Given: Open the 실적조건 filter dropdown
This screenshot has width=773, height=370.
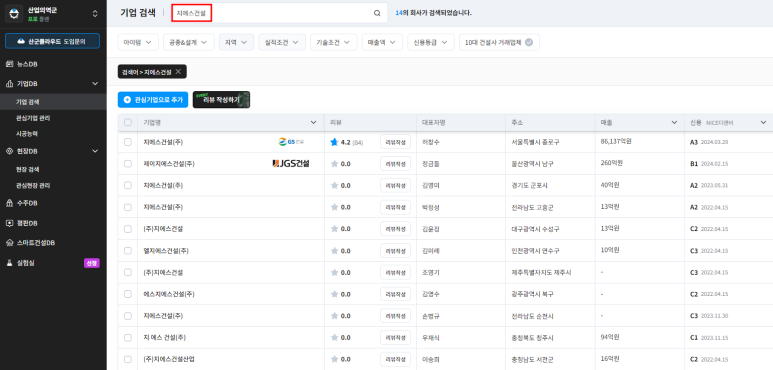Looking at the screenshot, I should (282, 42).
